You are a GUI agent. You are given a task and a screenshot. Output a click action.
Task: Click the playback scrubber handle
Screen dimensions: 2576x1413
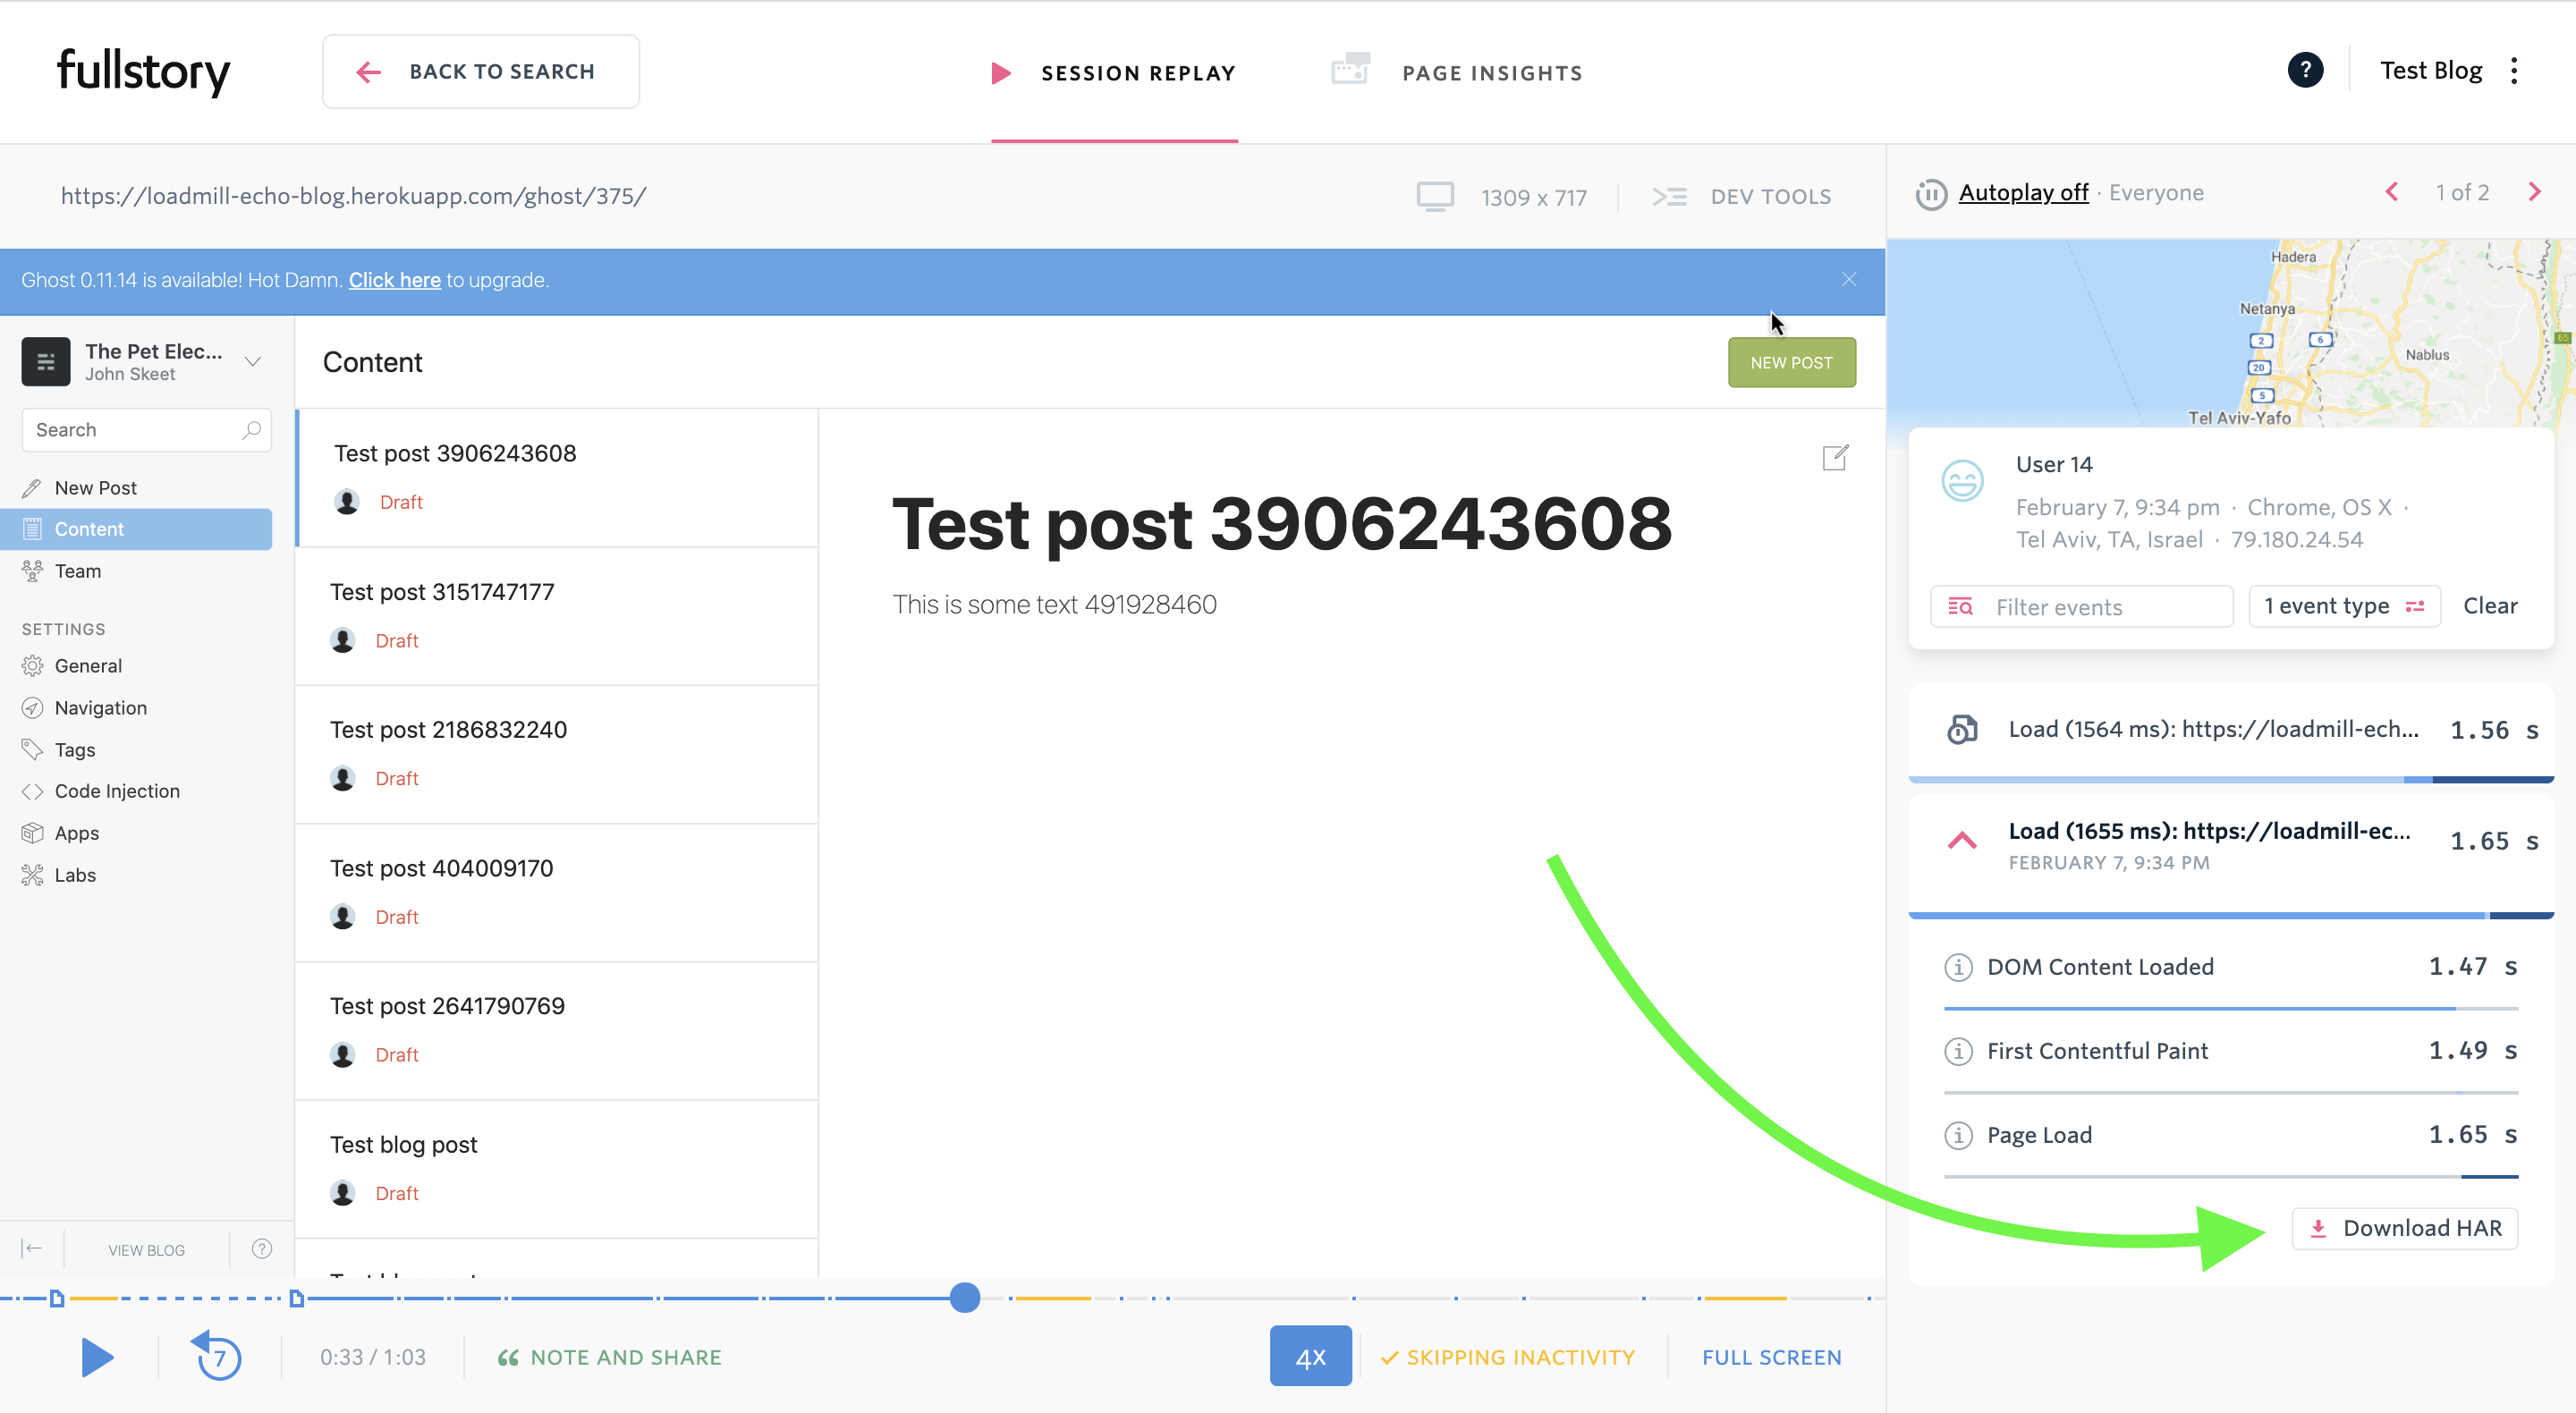(x=965, y=1298)
